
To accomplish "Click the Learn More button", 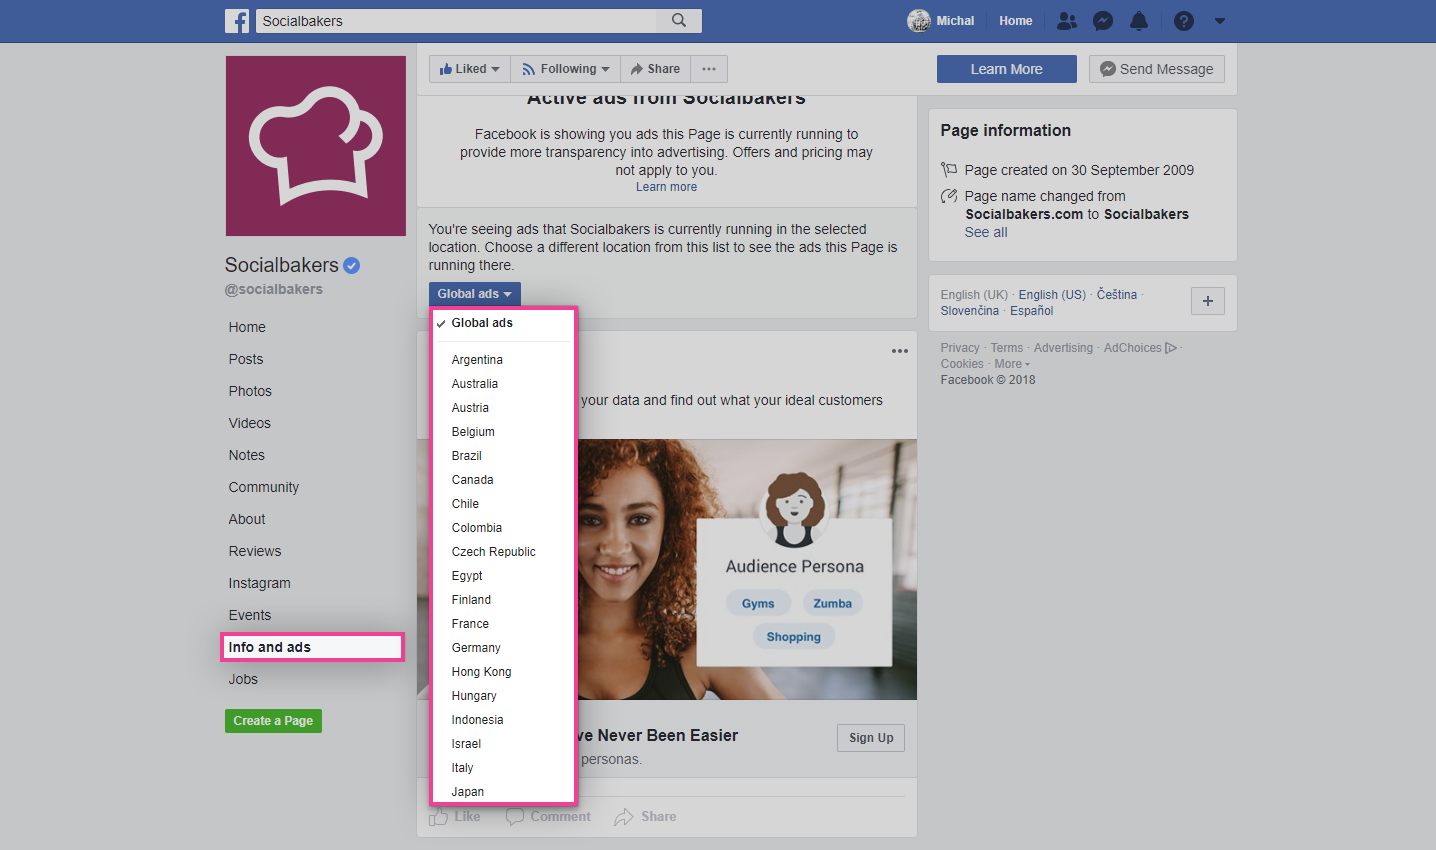I will tap(1007, 69).
